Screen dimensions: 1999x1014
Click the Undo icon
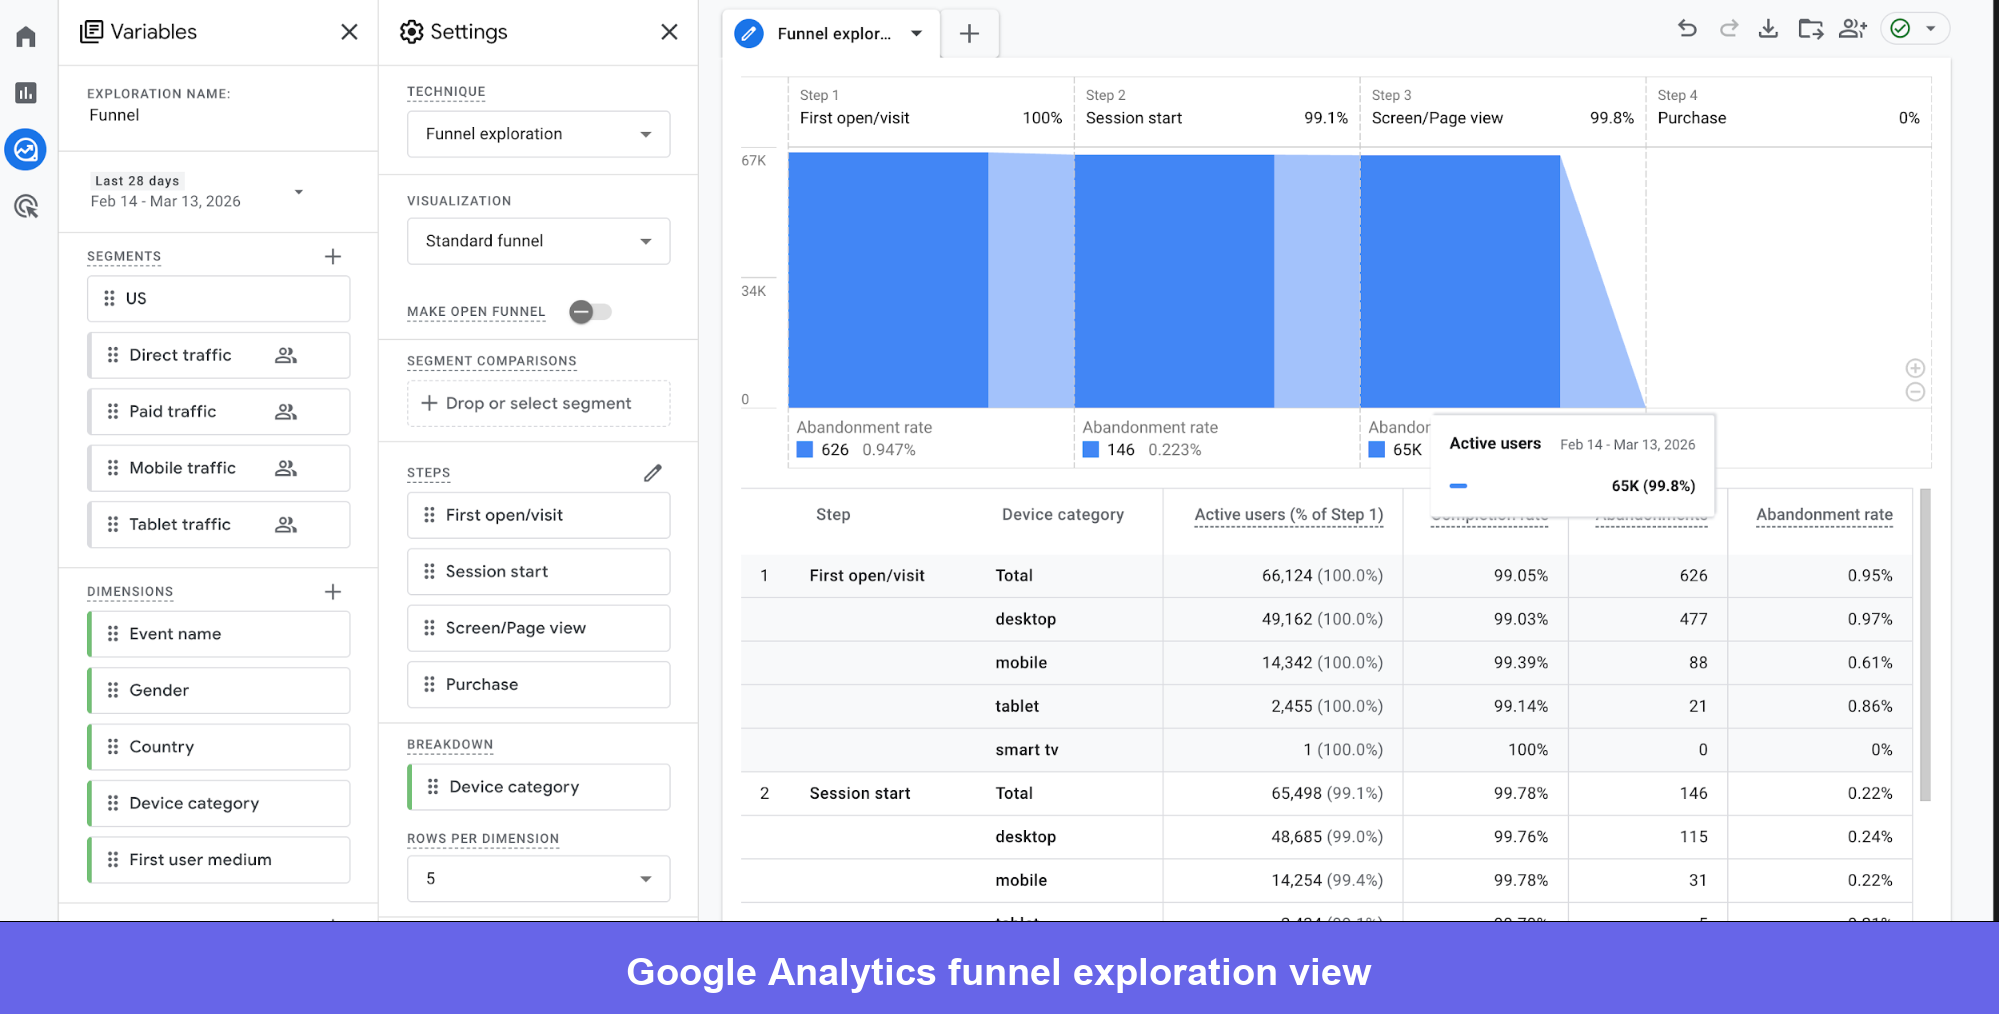[x=1687, y=29]
